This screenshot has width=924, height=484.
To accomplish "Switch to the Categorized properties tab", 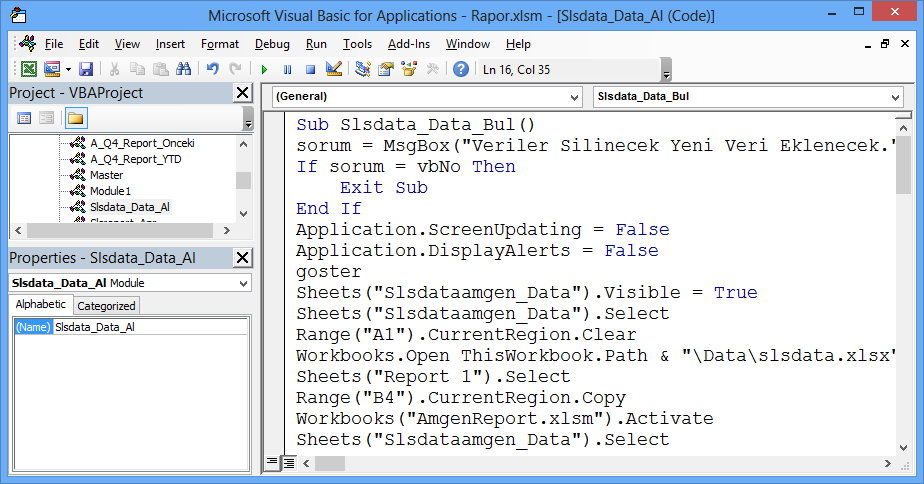I will [x=106, y=306].
